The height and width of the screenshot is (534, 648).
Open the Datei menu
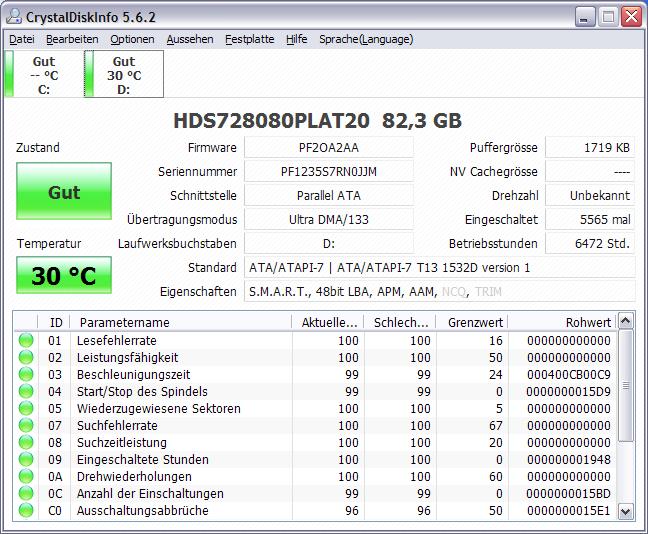pos(21,39)
